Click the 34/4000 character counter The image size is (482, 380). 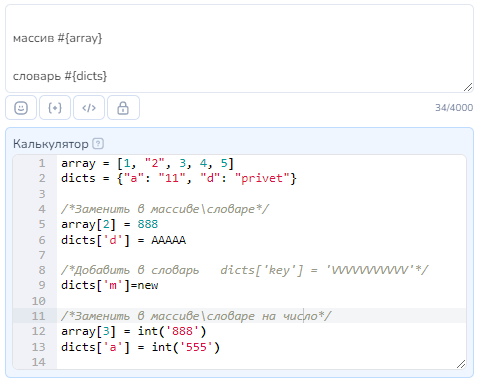454,108
